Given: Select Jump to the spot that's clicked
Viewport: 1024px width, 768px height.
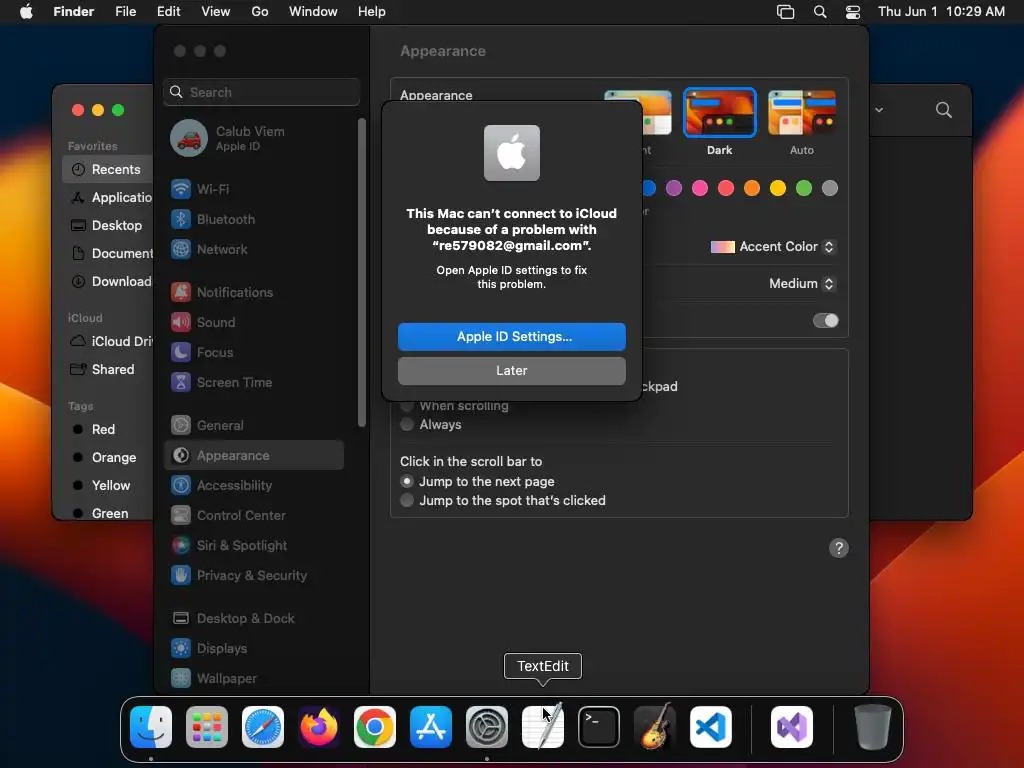Looking at the screenshot, I should pos(407,500).
